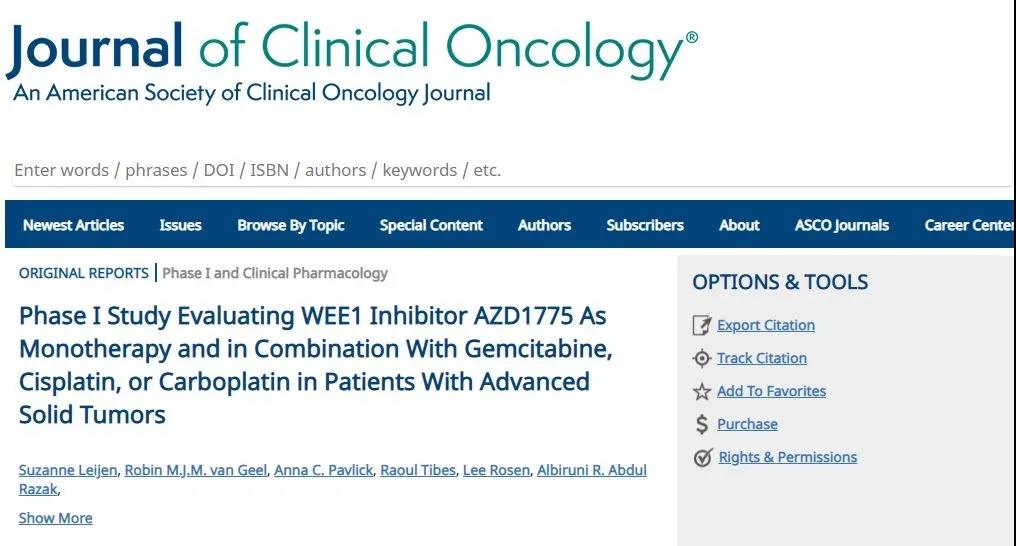Screen dimensions: 1016x546
Task: Click the search keywords input field
Action: [500, 170]
